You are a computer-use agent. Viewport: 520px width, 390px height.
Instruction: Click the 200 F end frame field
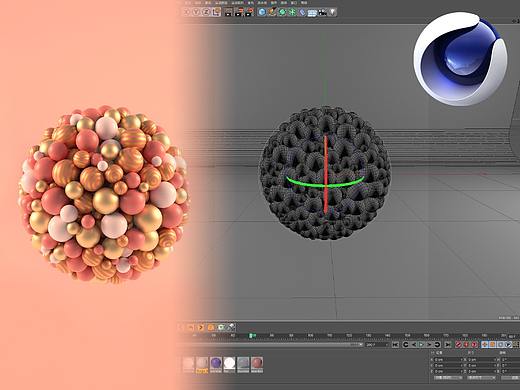[377, 345]
